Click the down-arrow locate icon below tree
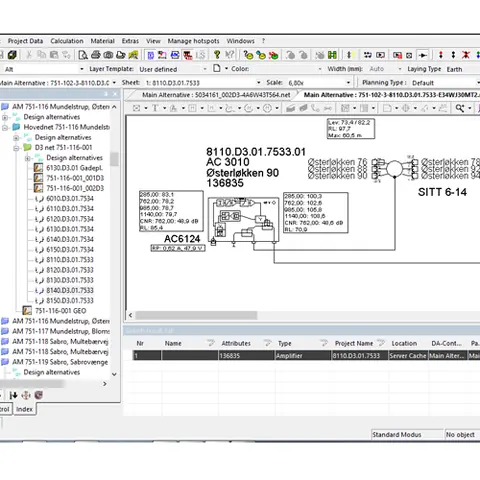 coord(13,395)
